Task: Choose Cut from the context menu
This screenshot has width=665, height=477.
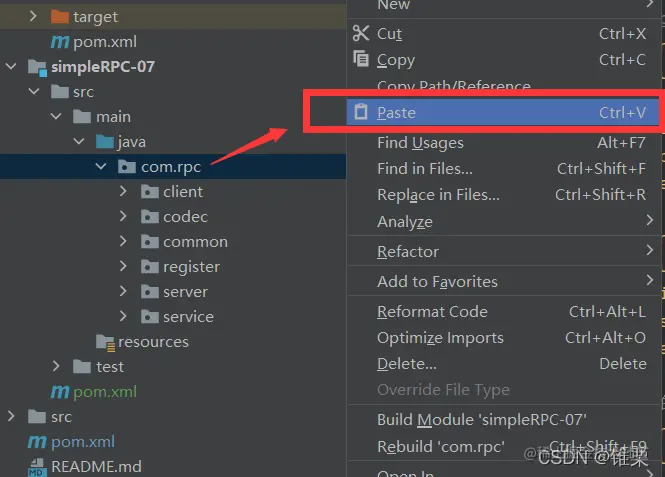Action: [503, 33]
